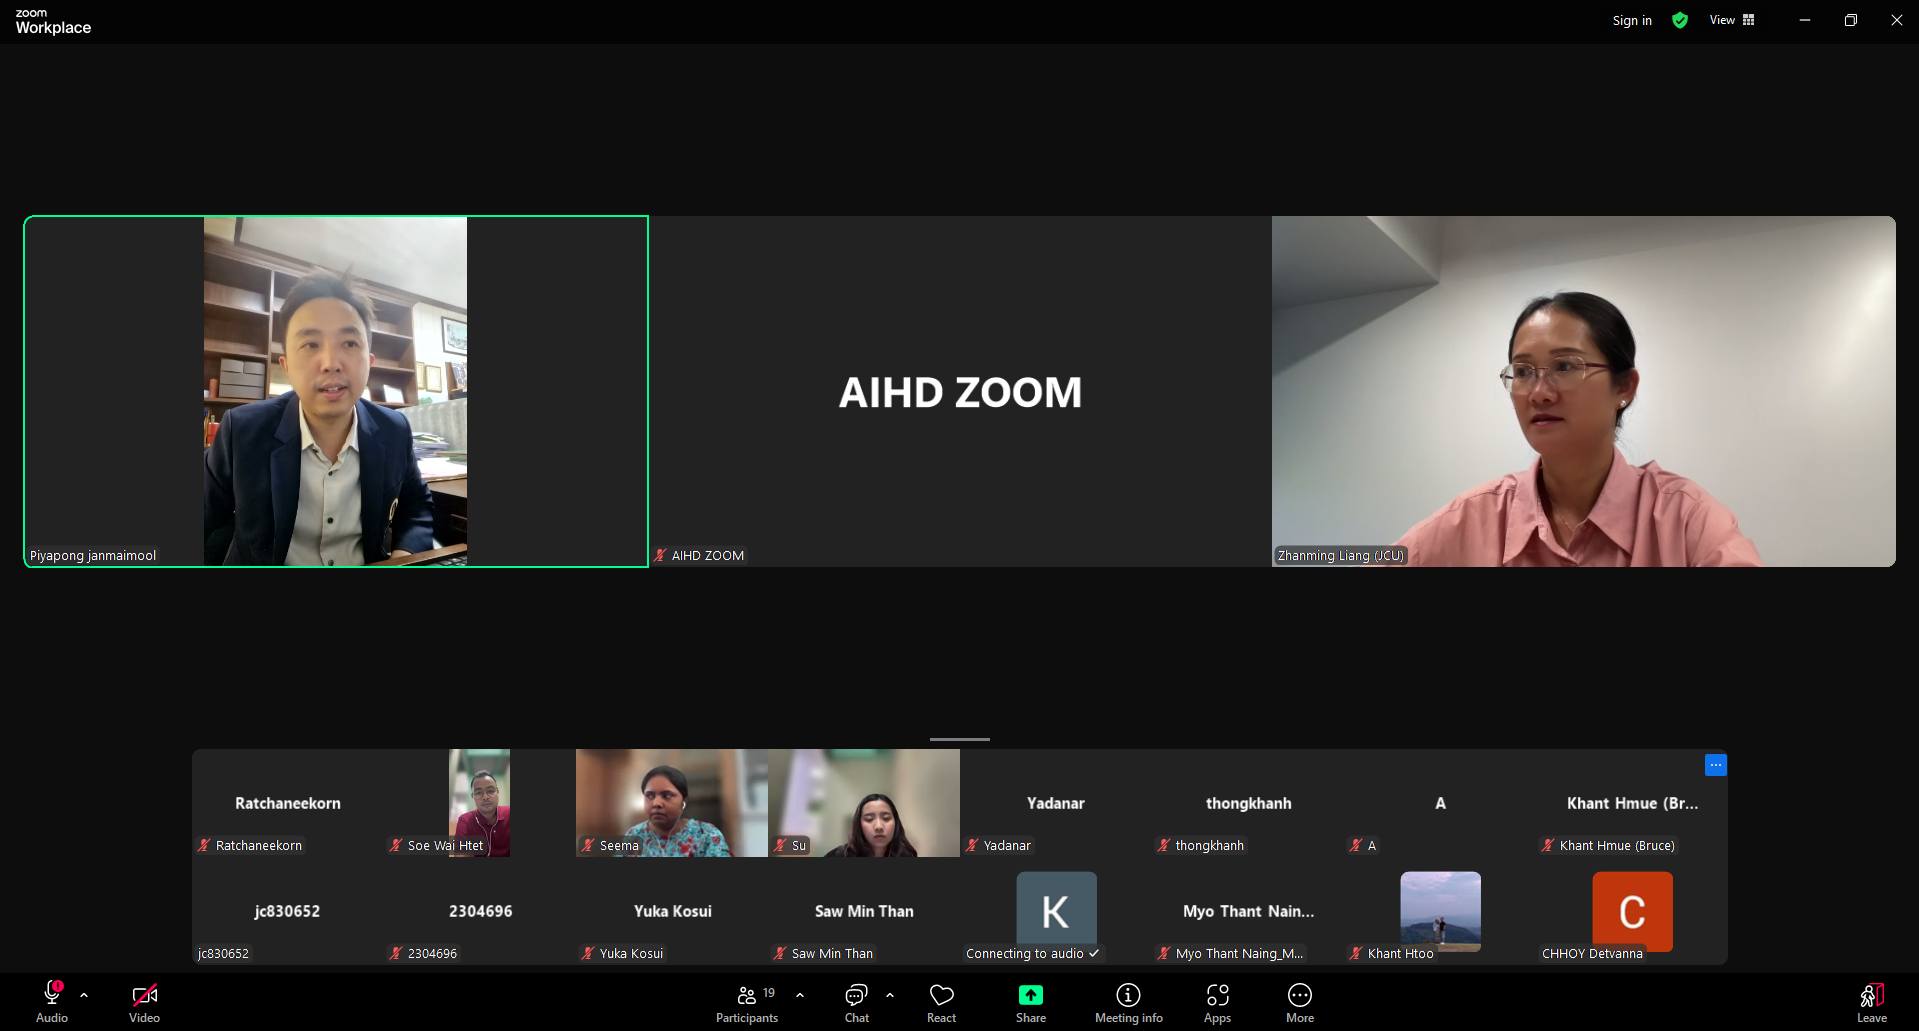This screenshot has height=1031, width=1919.
Task: Select Soe Wai Htet's video thumbnail
Action: [479, 803]
